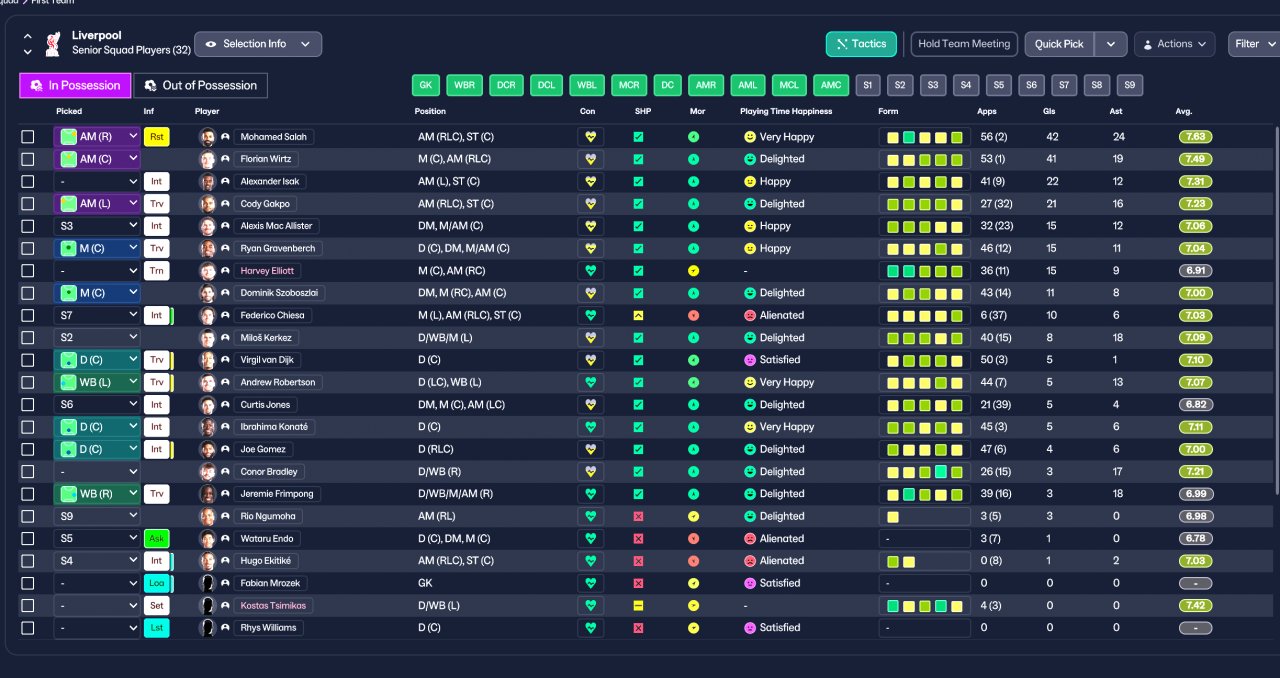Check the box next to Curtis Jones
Image resolution: width=1280 pixels, height=678 pixels.
(x=28, y=405)
